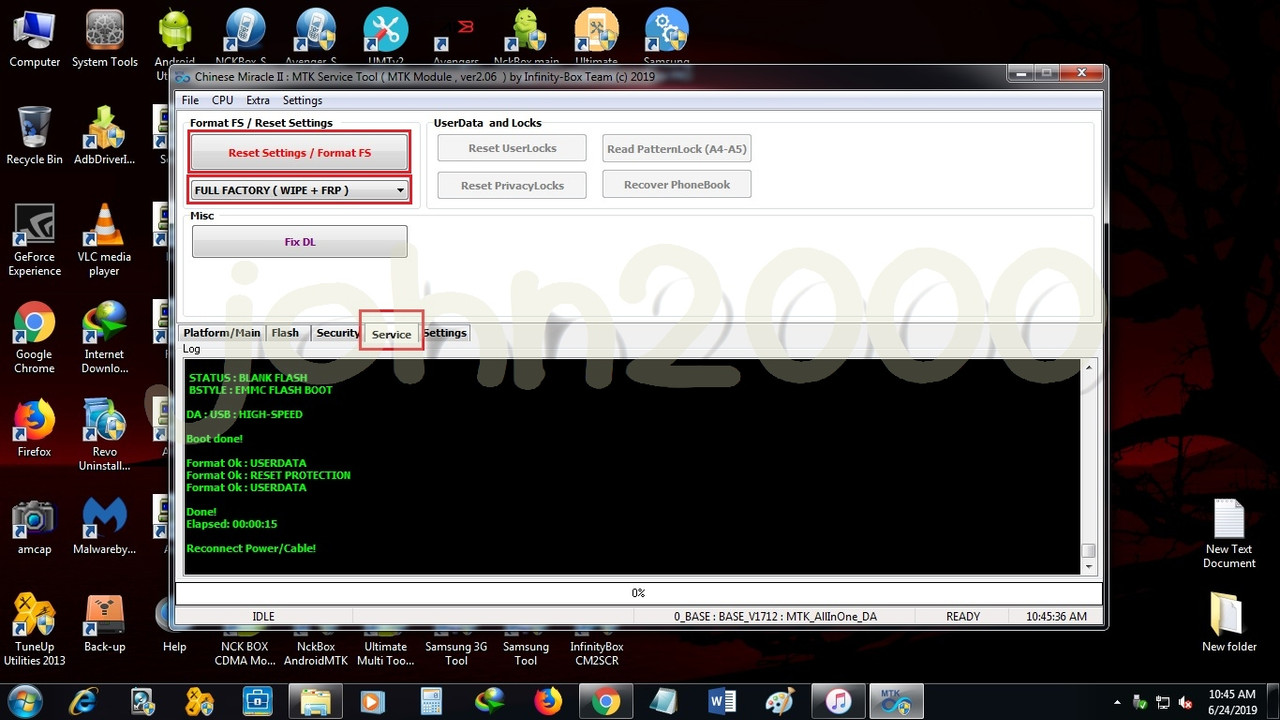Open Samsung 3G Tool shortcut

pos(456,653)
